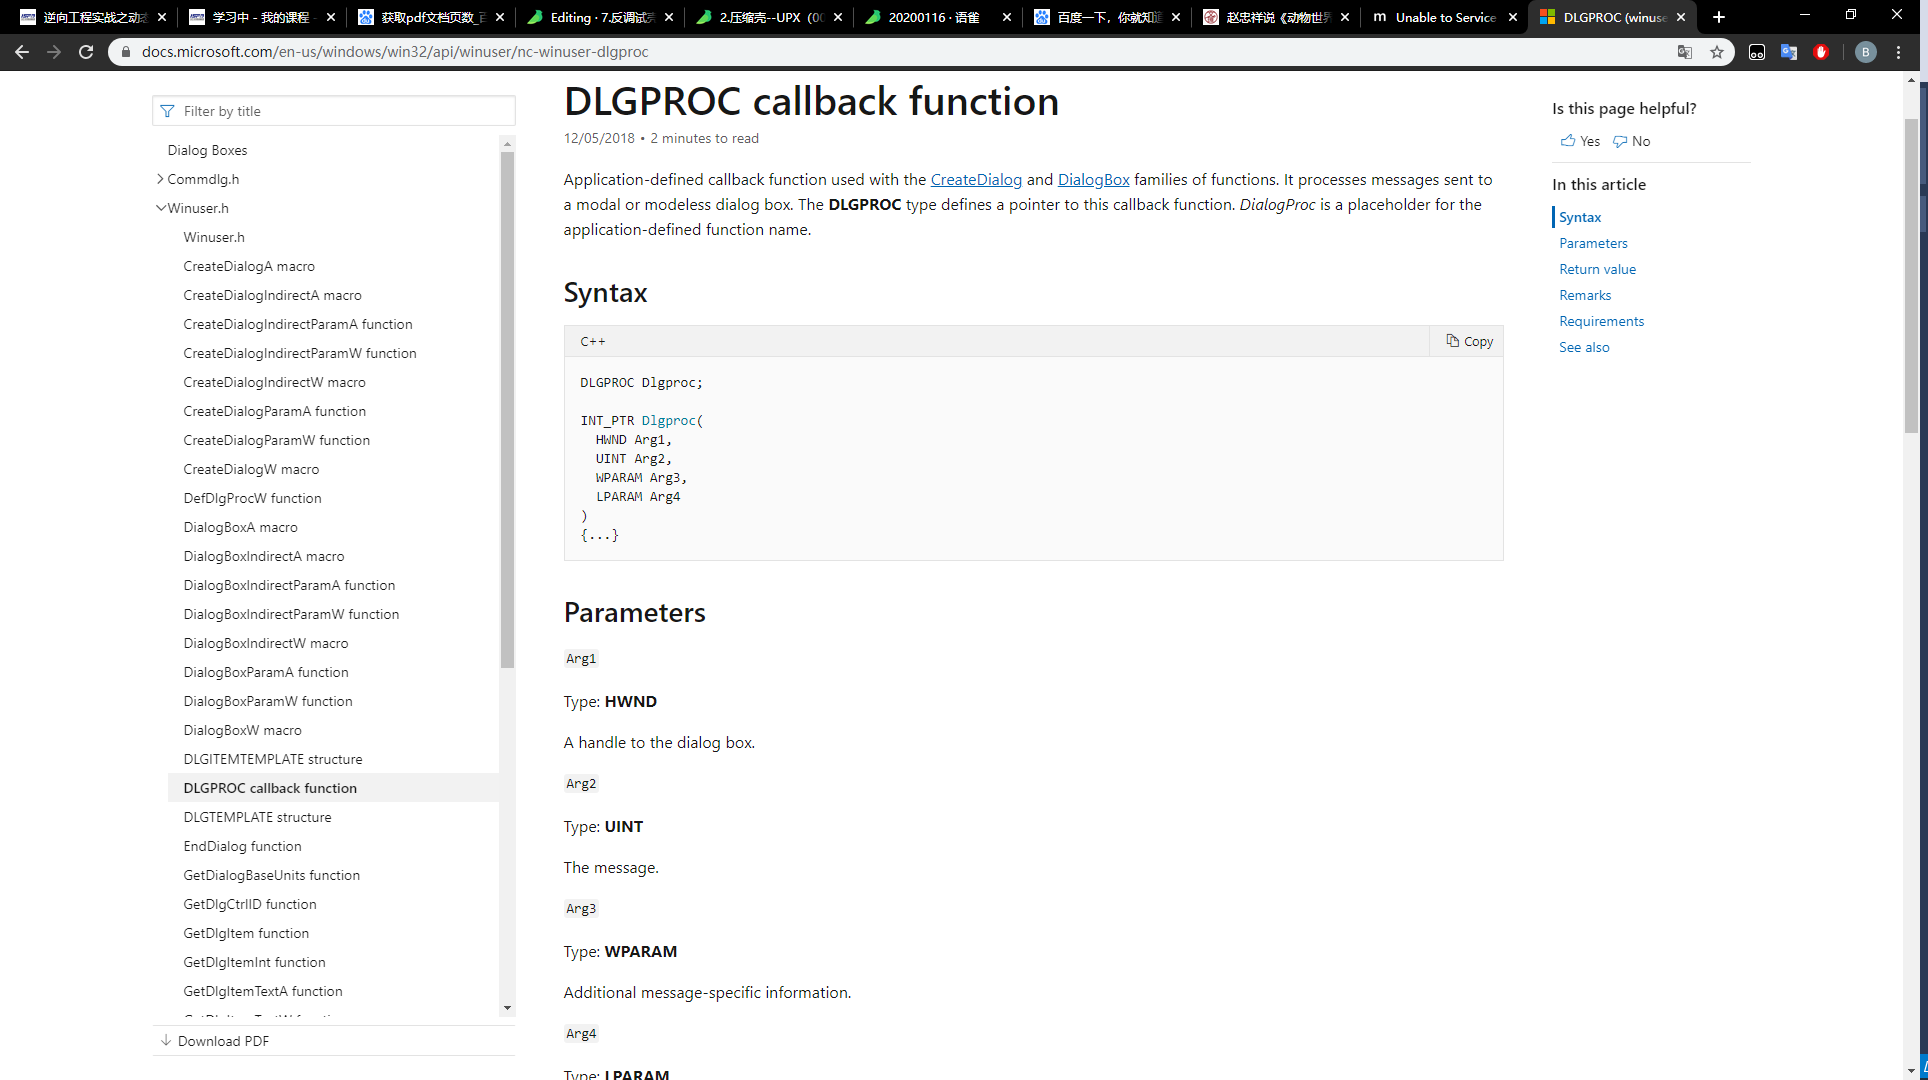Open a new browser tab

[x=1719, y=17]
